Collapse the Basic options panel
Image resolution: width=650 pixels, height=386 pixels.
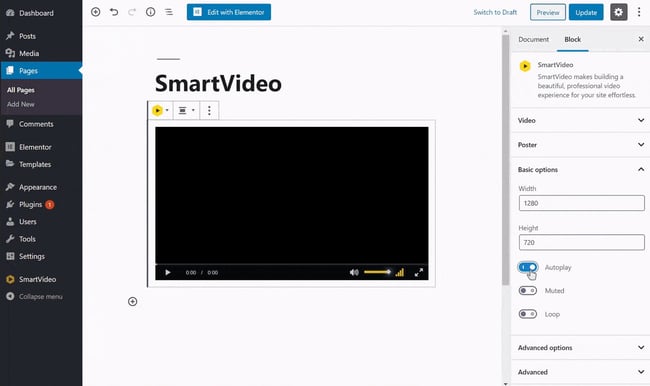580,169
